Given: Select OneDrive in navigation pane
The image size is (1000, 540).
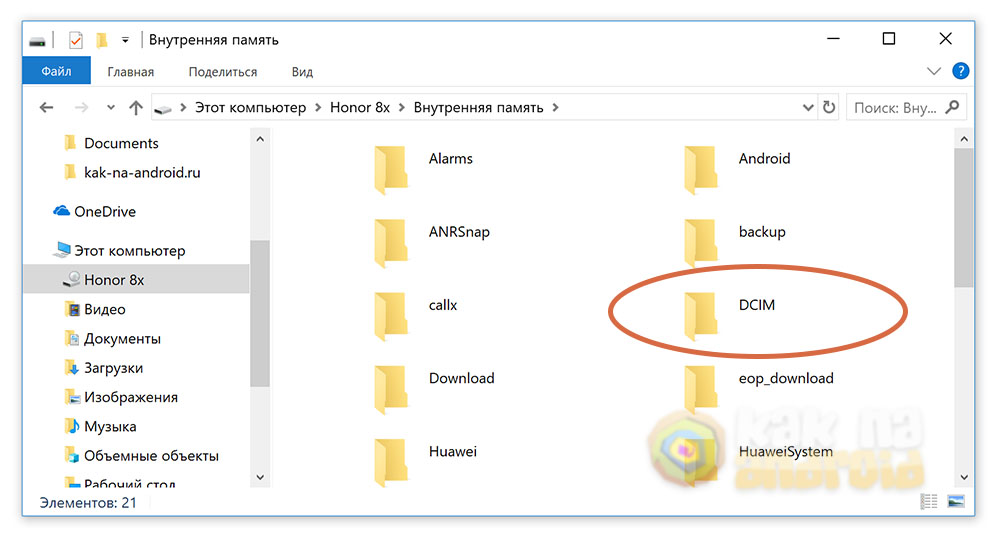Looking at the screenshot, I should coord(105,212).
